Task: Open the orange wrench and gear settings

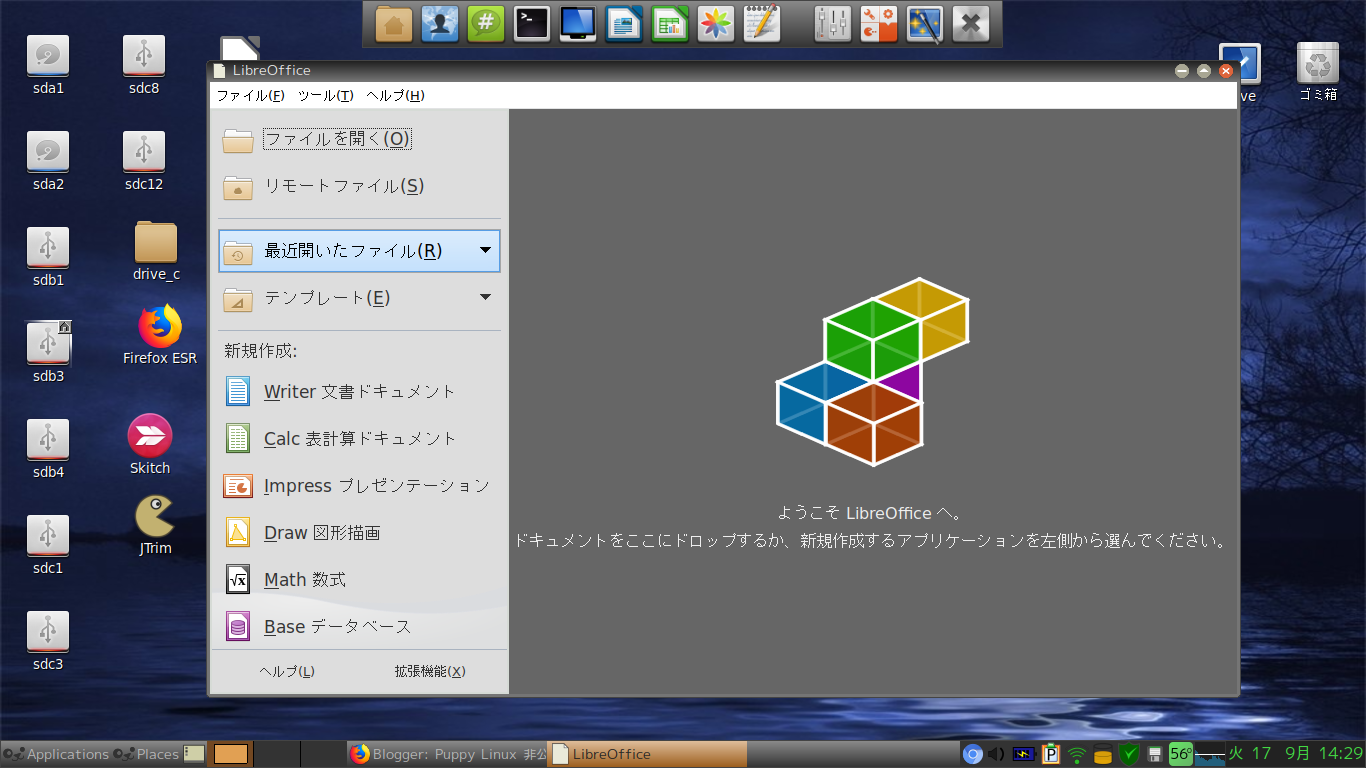Action: point(878,23)
